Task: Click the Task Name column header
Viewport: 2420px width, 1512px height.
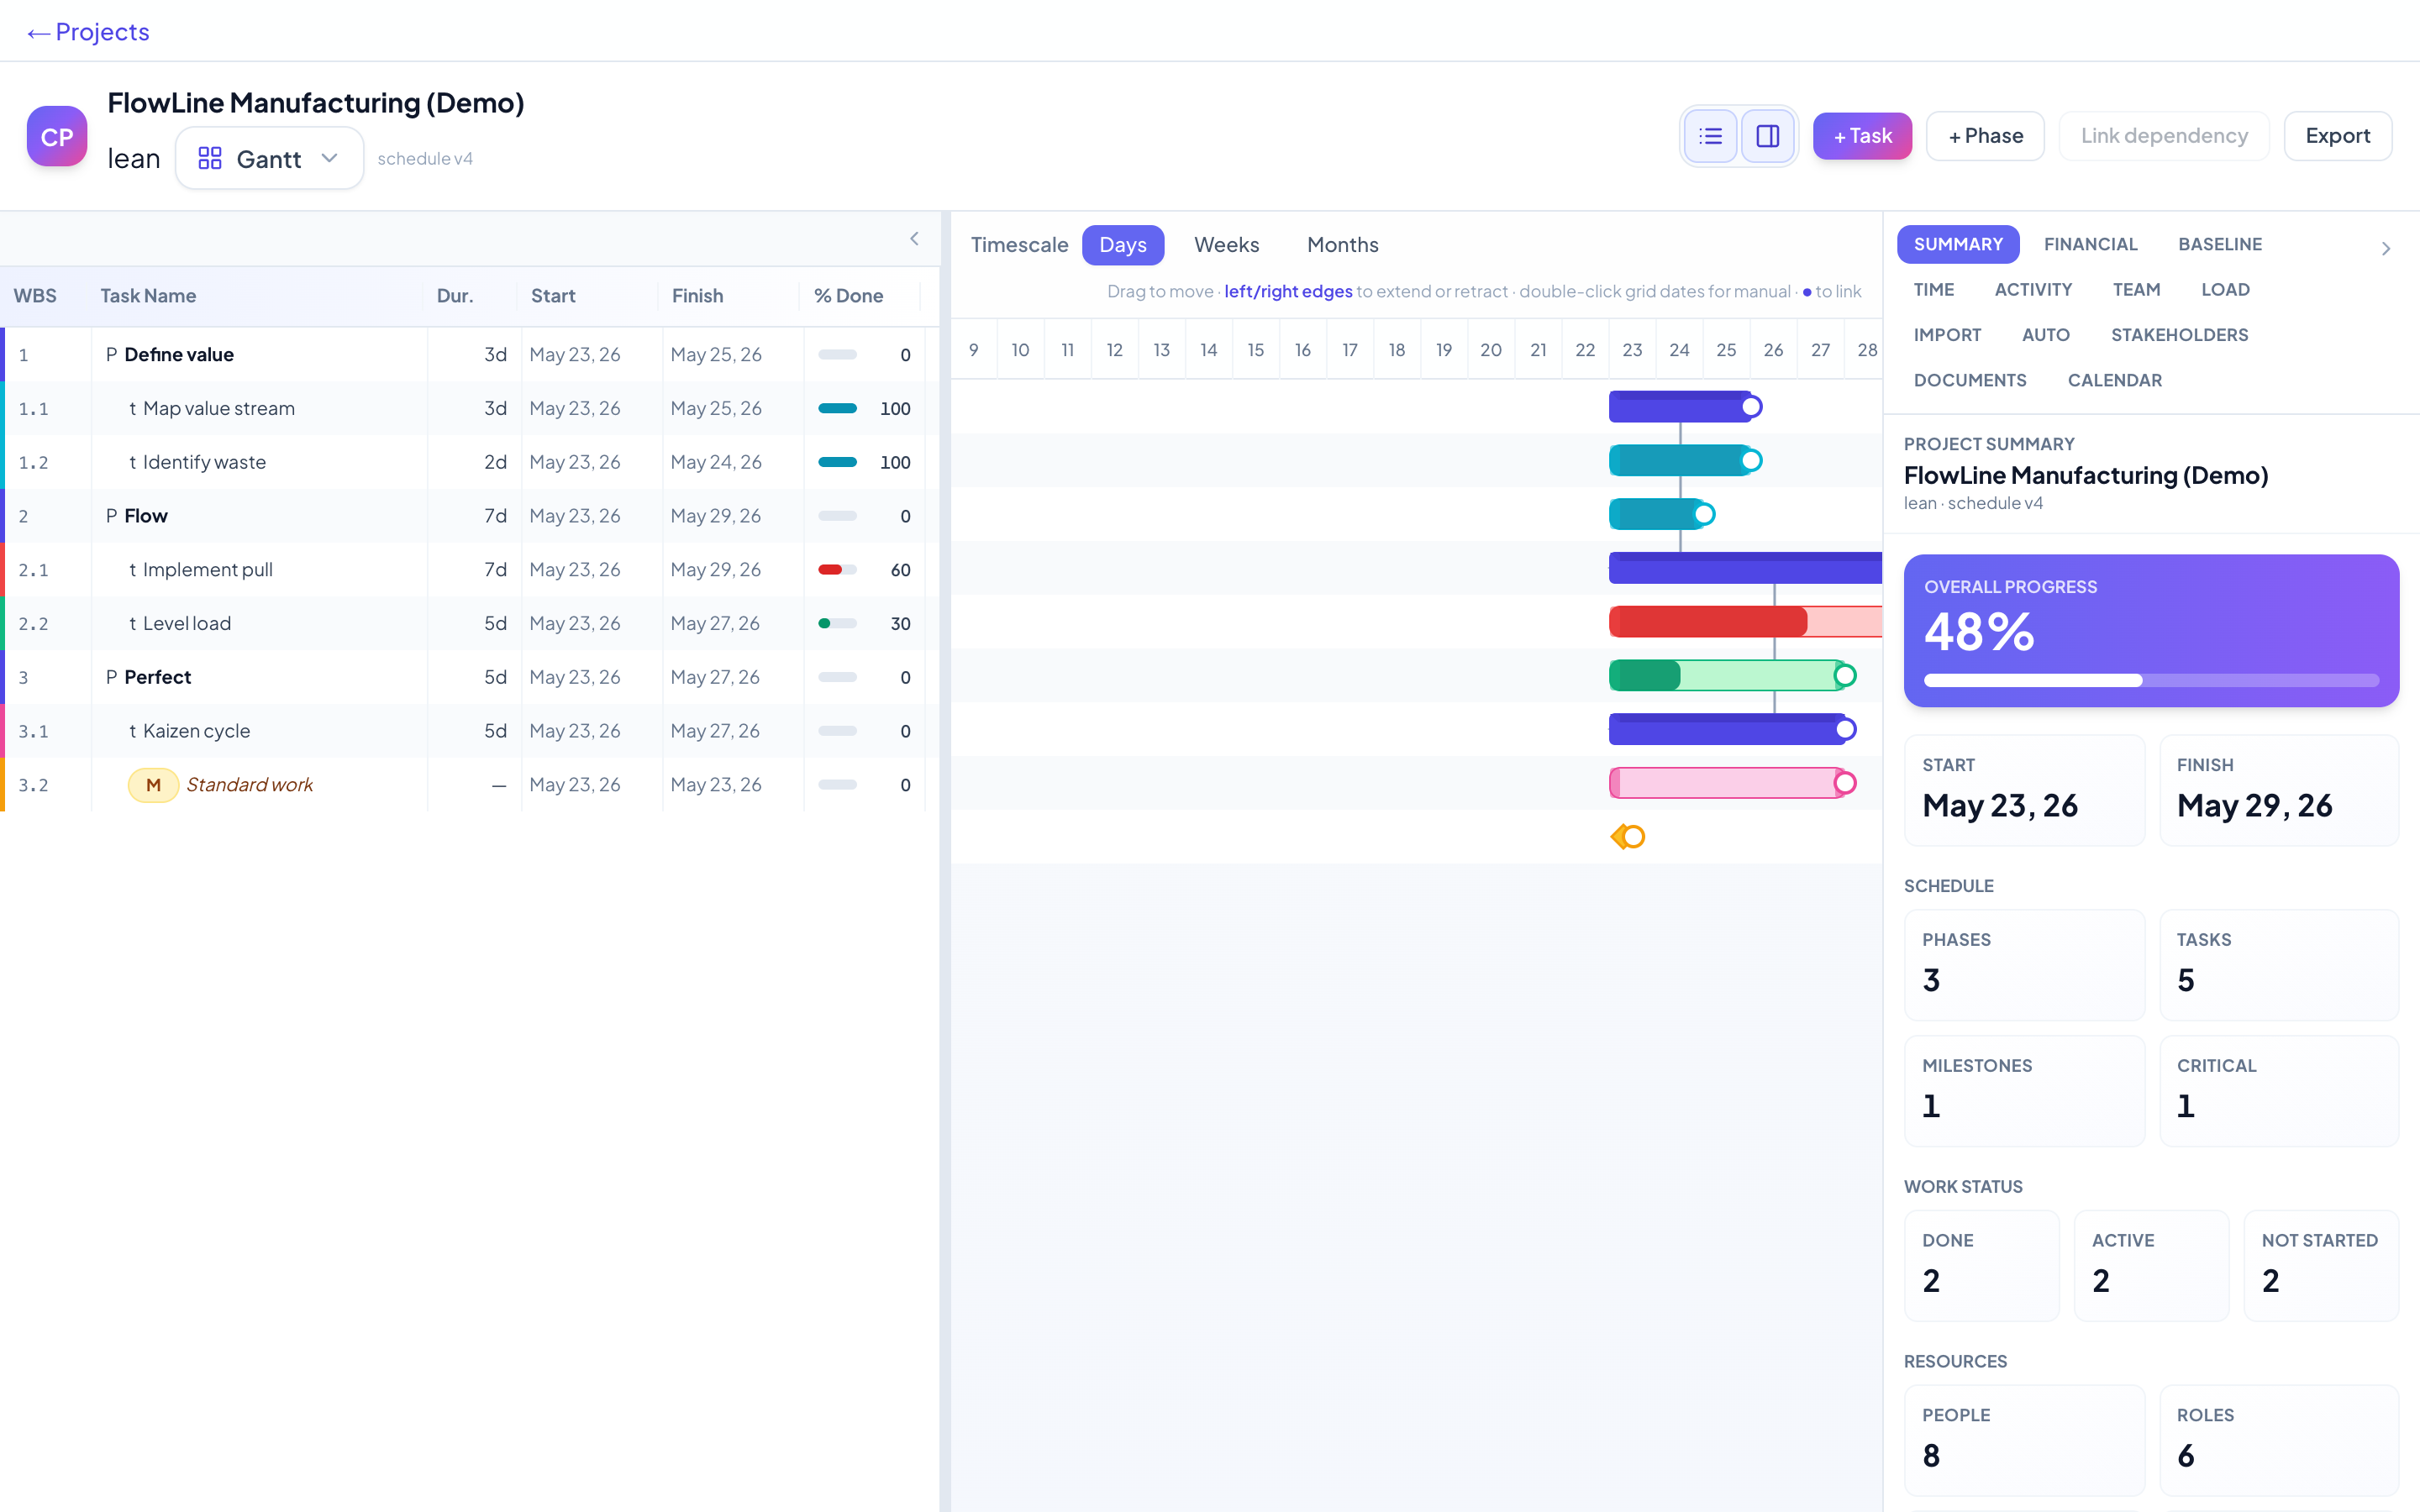Action: pyautogui.click(x=148, y=296)
